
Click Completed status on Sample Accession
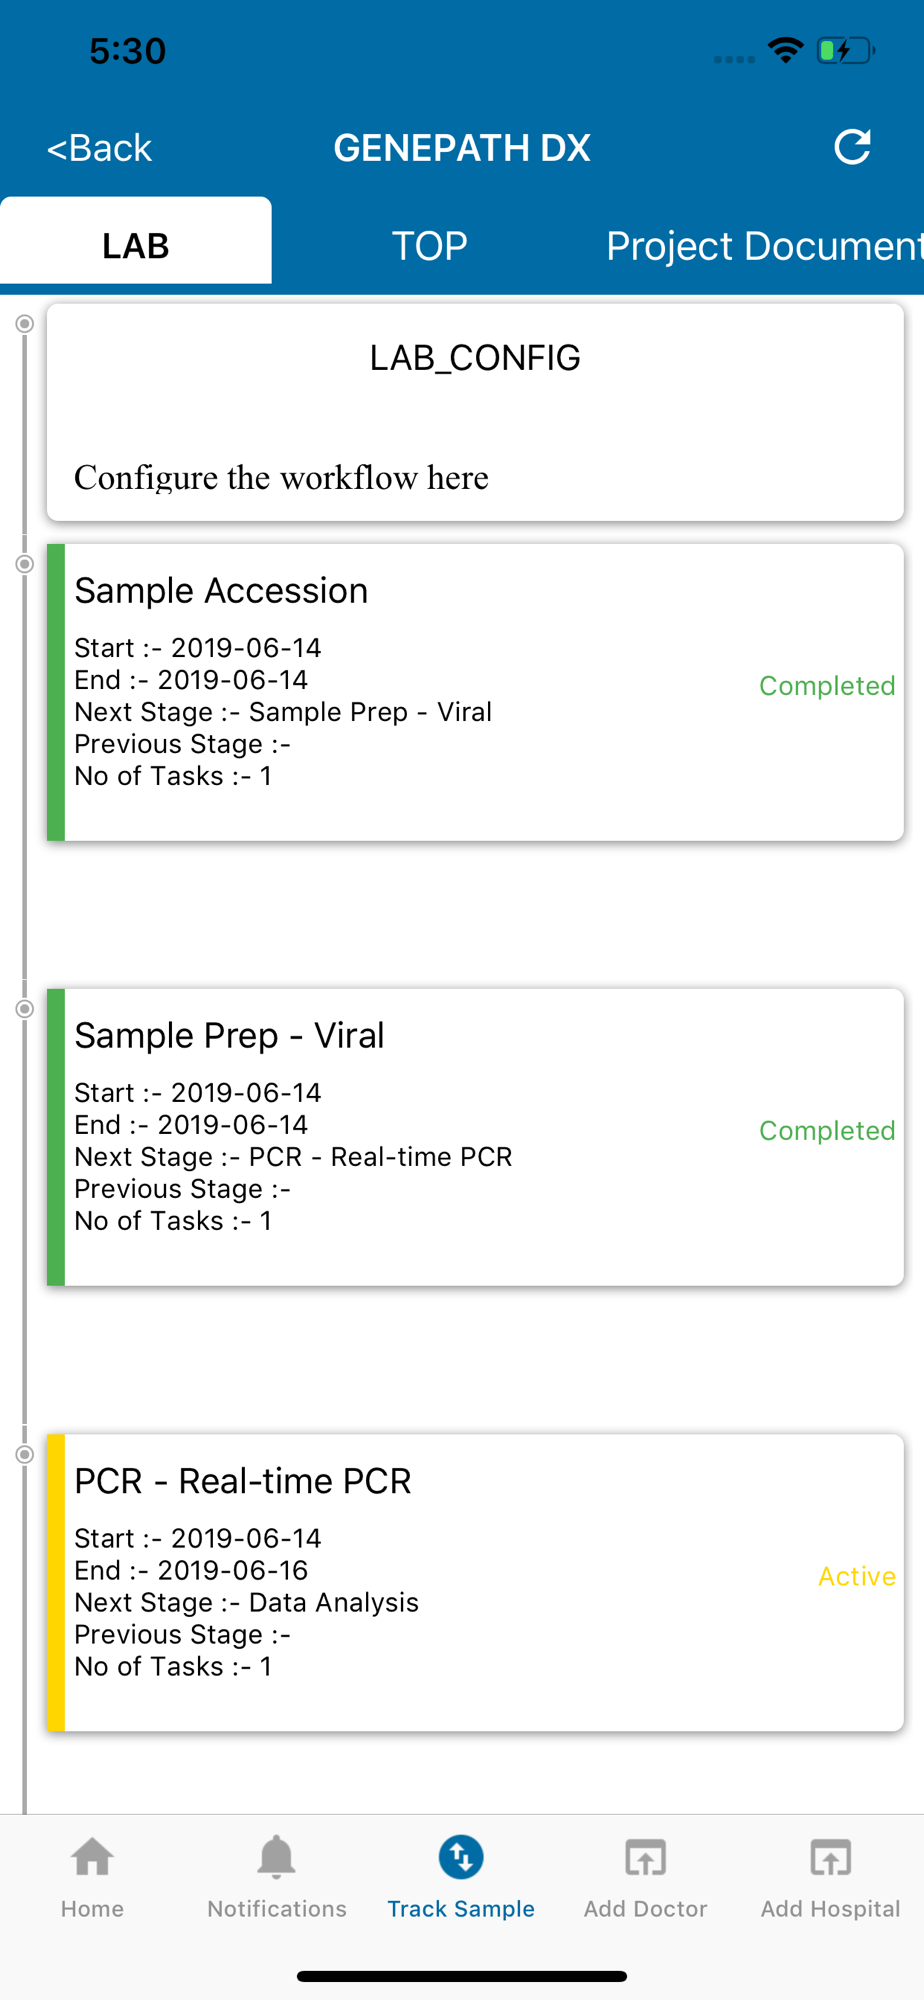click(826, 686)
